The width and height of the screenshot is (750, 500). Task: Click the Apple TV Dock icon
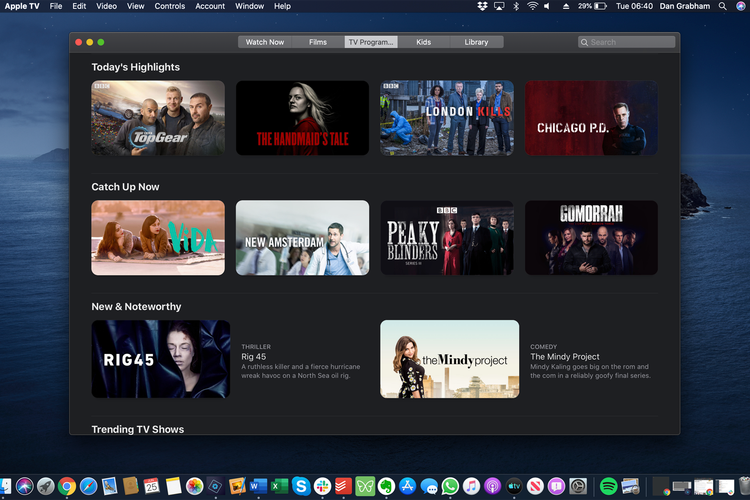tap(514, 487)
